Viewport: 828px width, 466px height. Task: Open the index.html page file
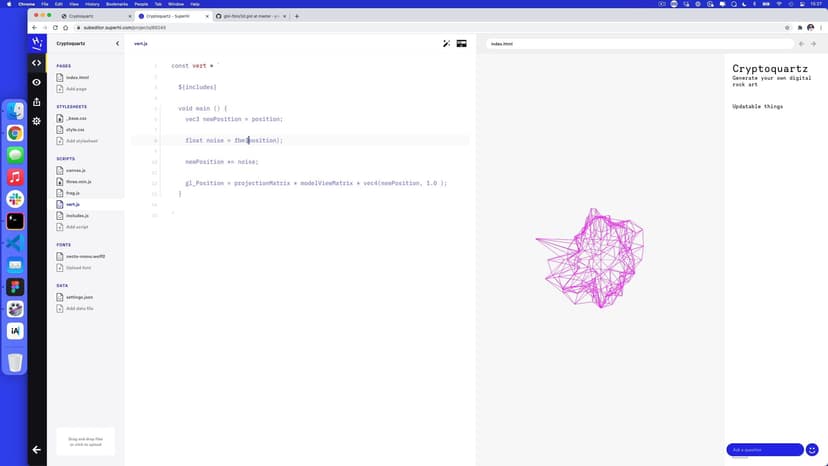77,77
